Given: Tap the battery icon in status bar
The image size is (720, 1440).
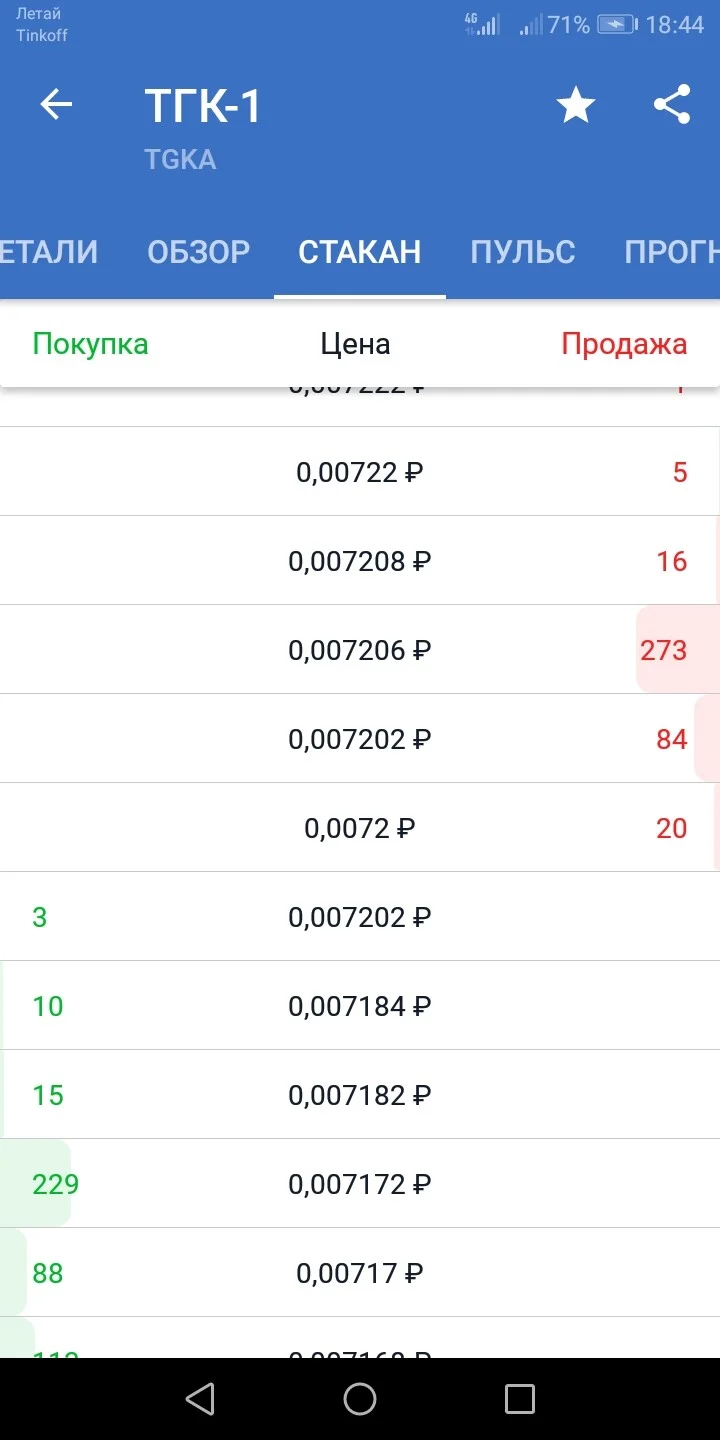Looking at the screenshot, I should (x=617, y=25).
